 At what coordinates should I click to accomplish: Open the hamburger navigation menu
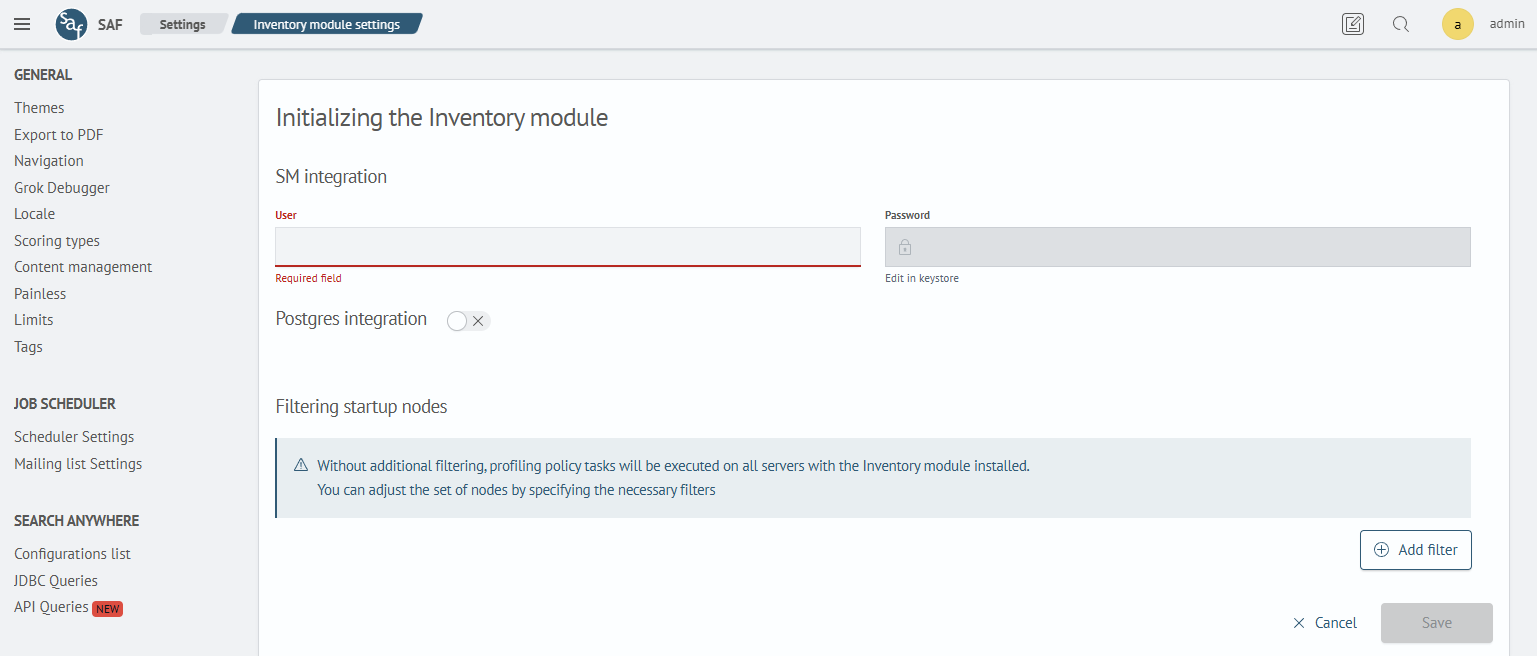(22, 24)
